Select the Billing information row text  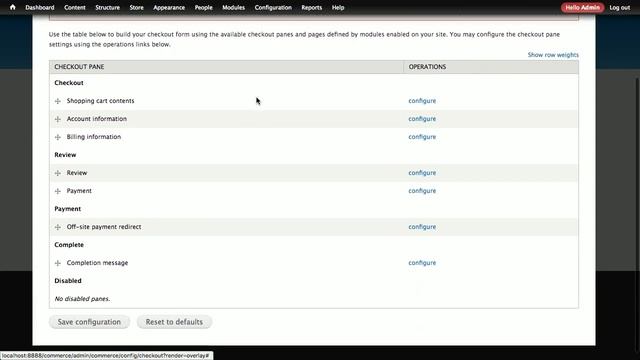click(x=94, y=137)
